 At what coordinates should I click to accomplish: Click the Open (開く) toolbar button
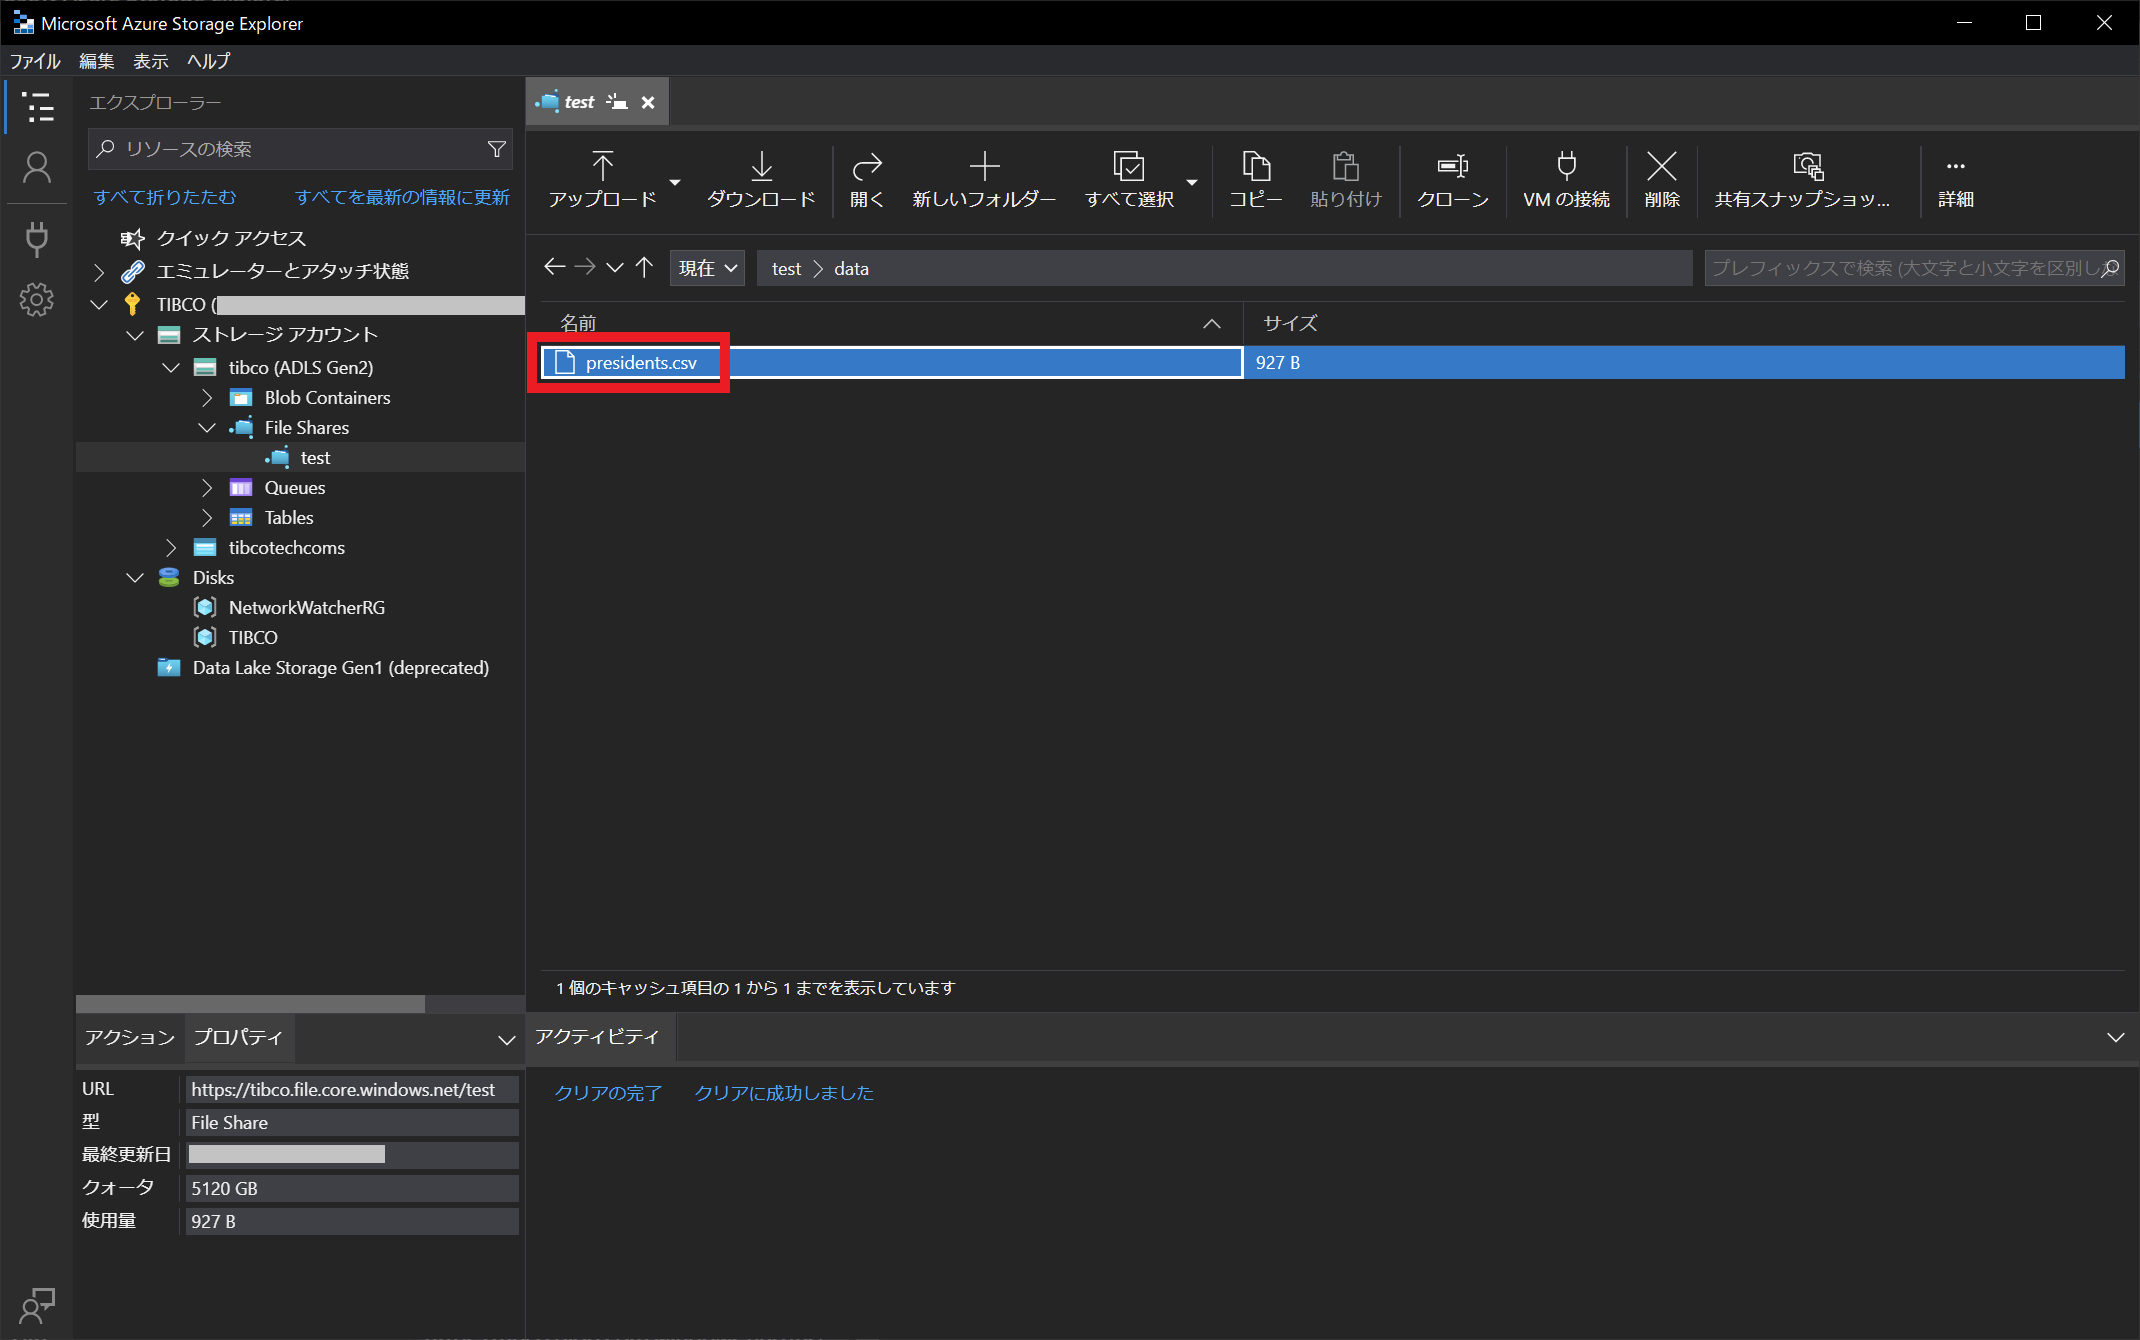(x=866, y=180)
